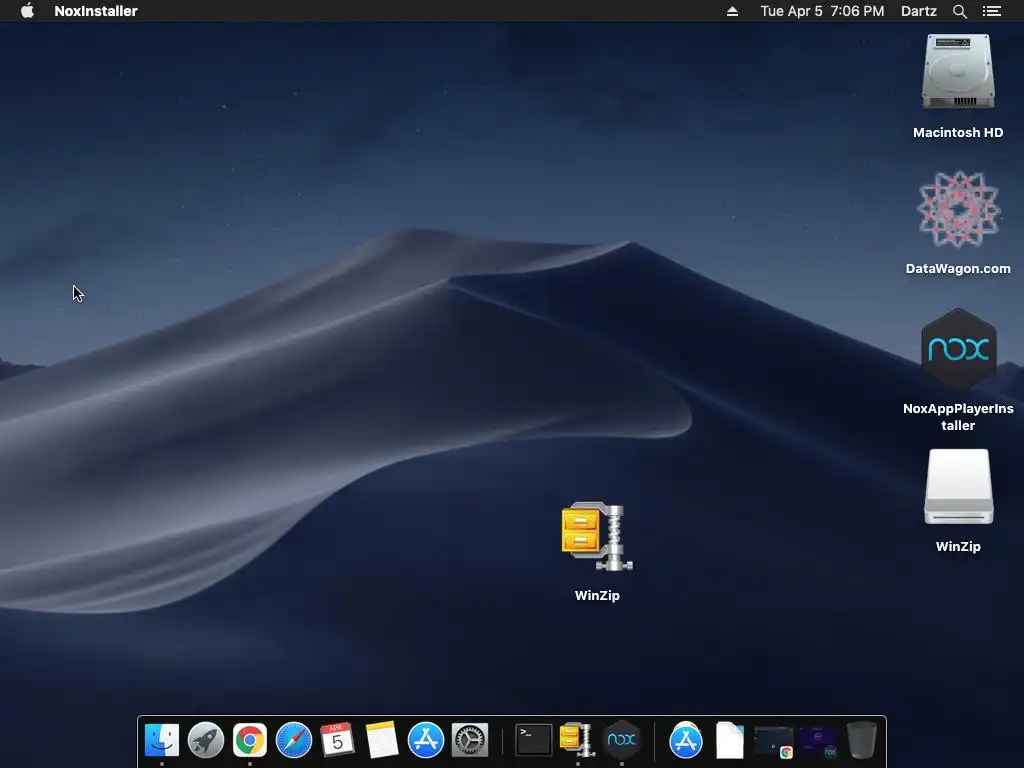Click the date and time in menu bar
This screenshot has height=768, width=1024.
click(x=822, y=11)
